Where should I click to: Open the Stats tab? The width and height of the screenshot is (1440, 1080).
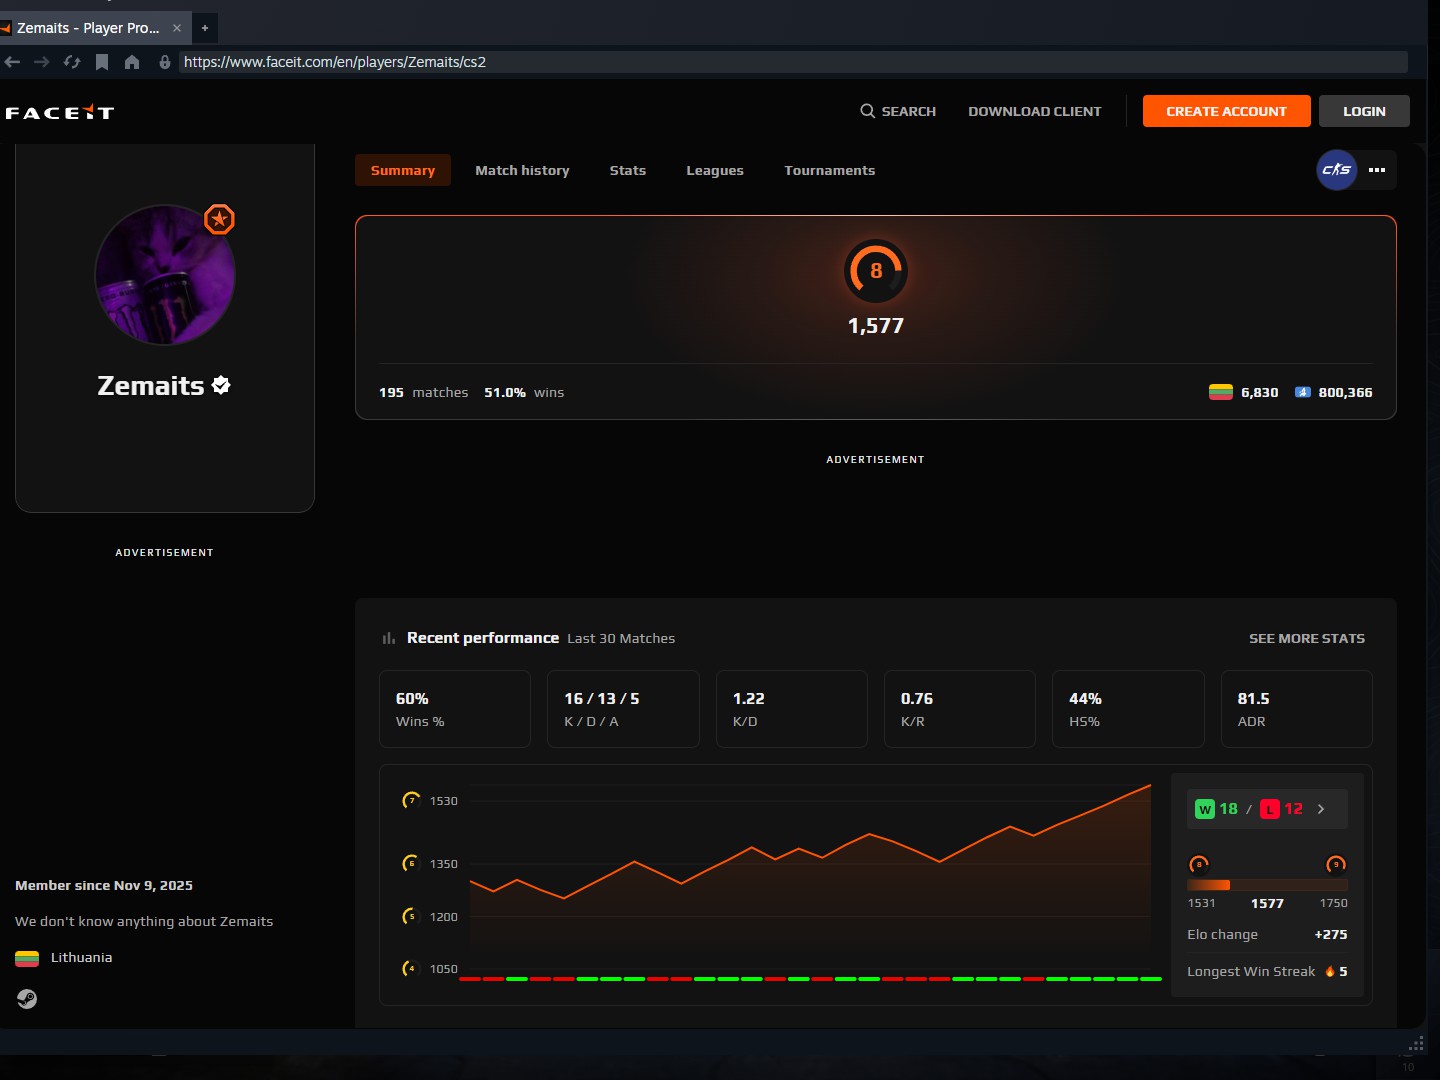click(628, 170)
